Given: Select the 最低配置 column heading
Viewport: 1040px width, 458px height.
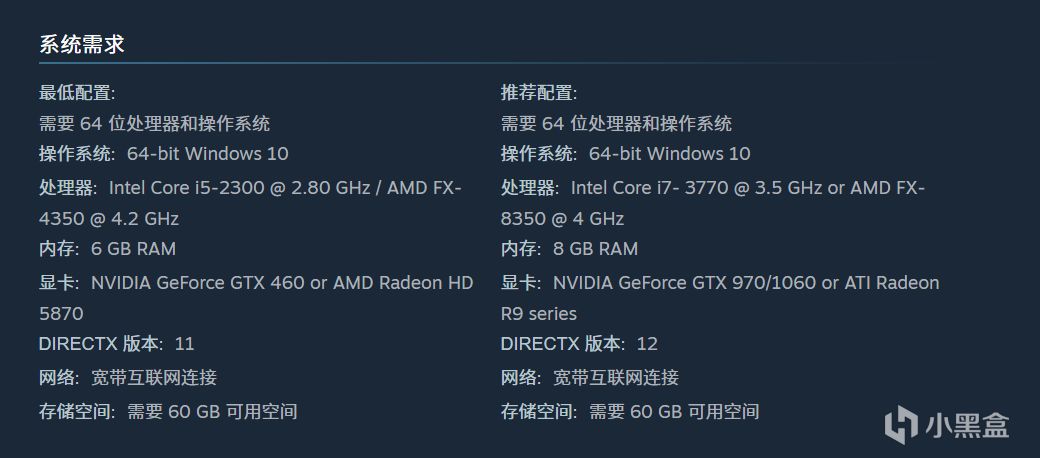Looking at the screenshot, I should pos(77,93).
